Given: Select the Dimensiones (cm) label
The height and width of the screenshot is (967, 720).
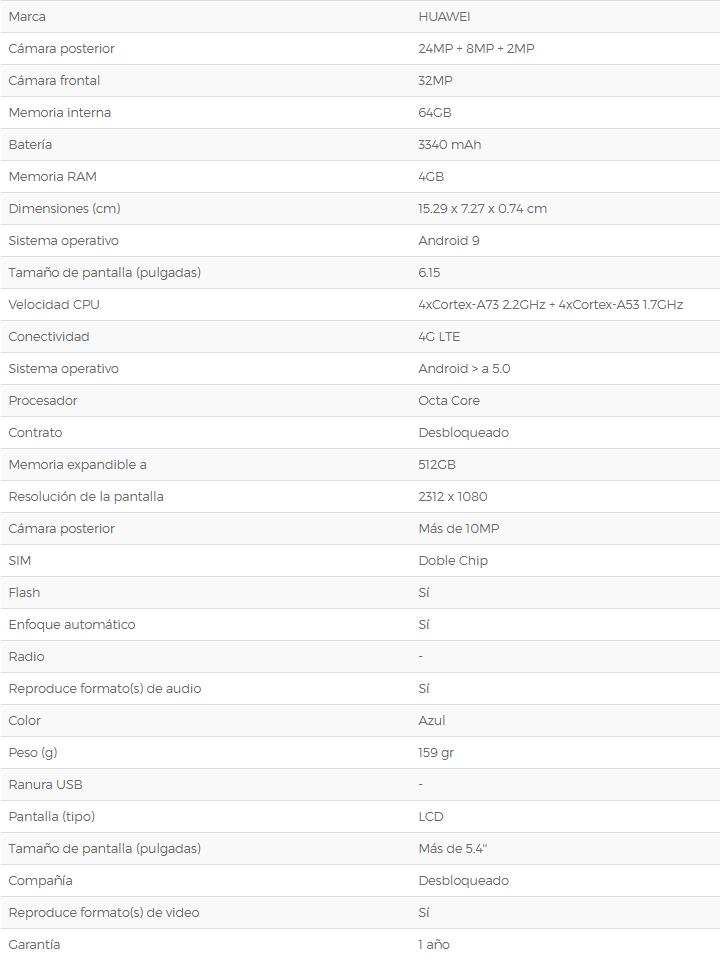Looking at the screenshot, I should click(65, 209).
